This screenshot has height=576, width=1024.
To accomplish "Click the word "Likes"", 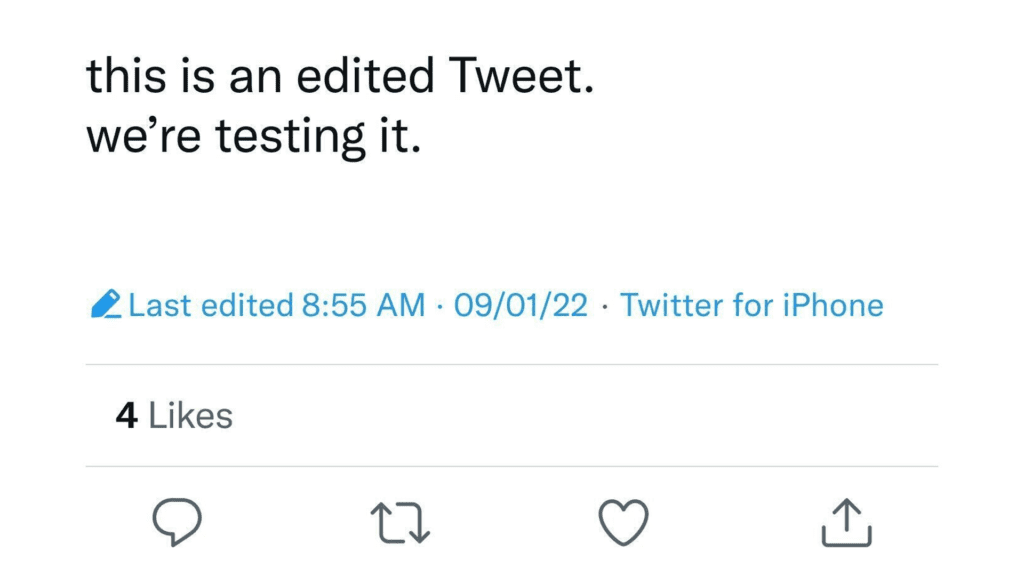I will tap(191, 415).
